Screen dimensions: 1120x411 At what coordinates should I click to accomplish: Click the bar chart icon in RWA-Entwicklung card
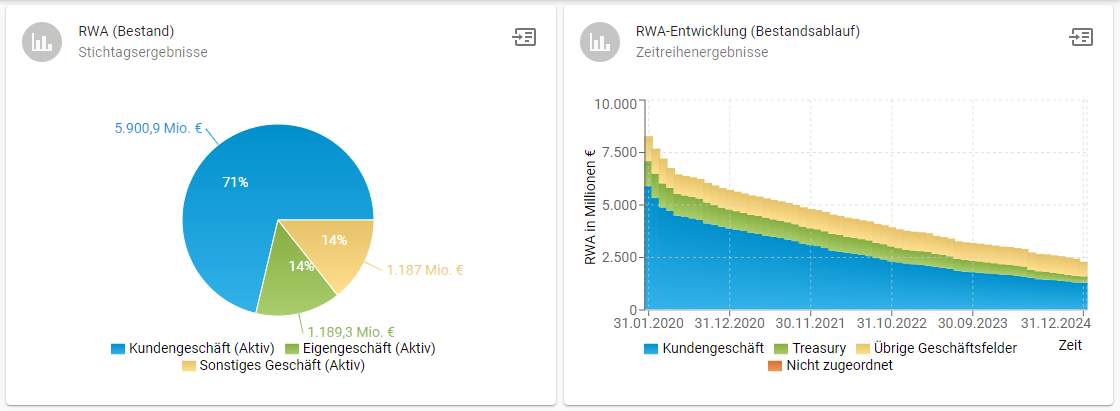[x=600, y=42]
